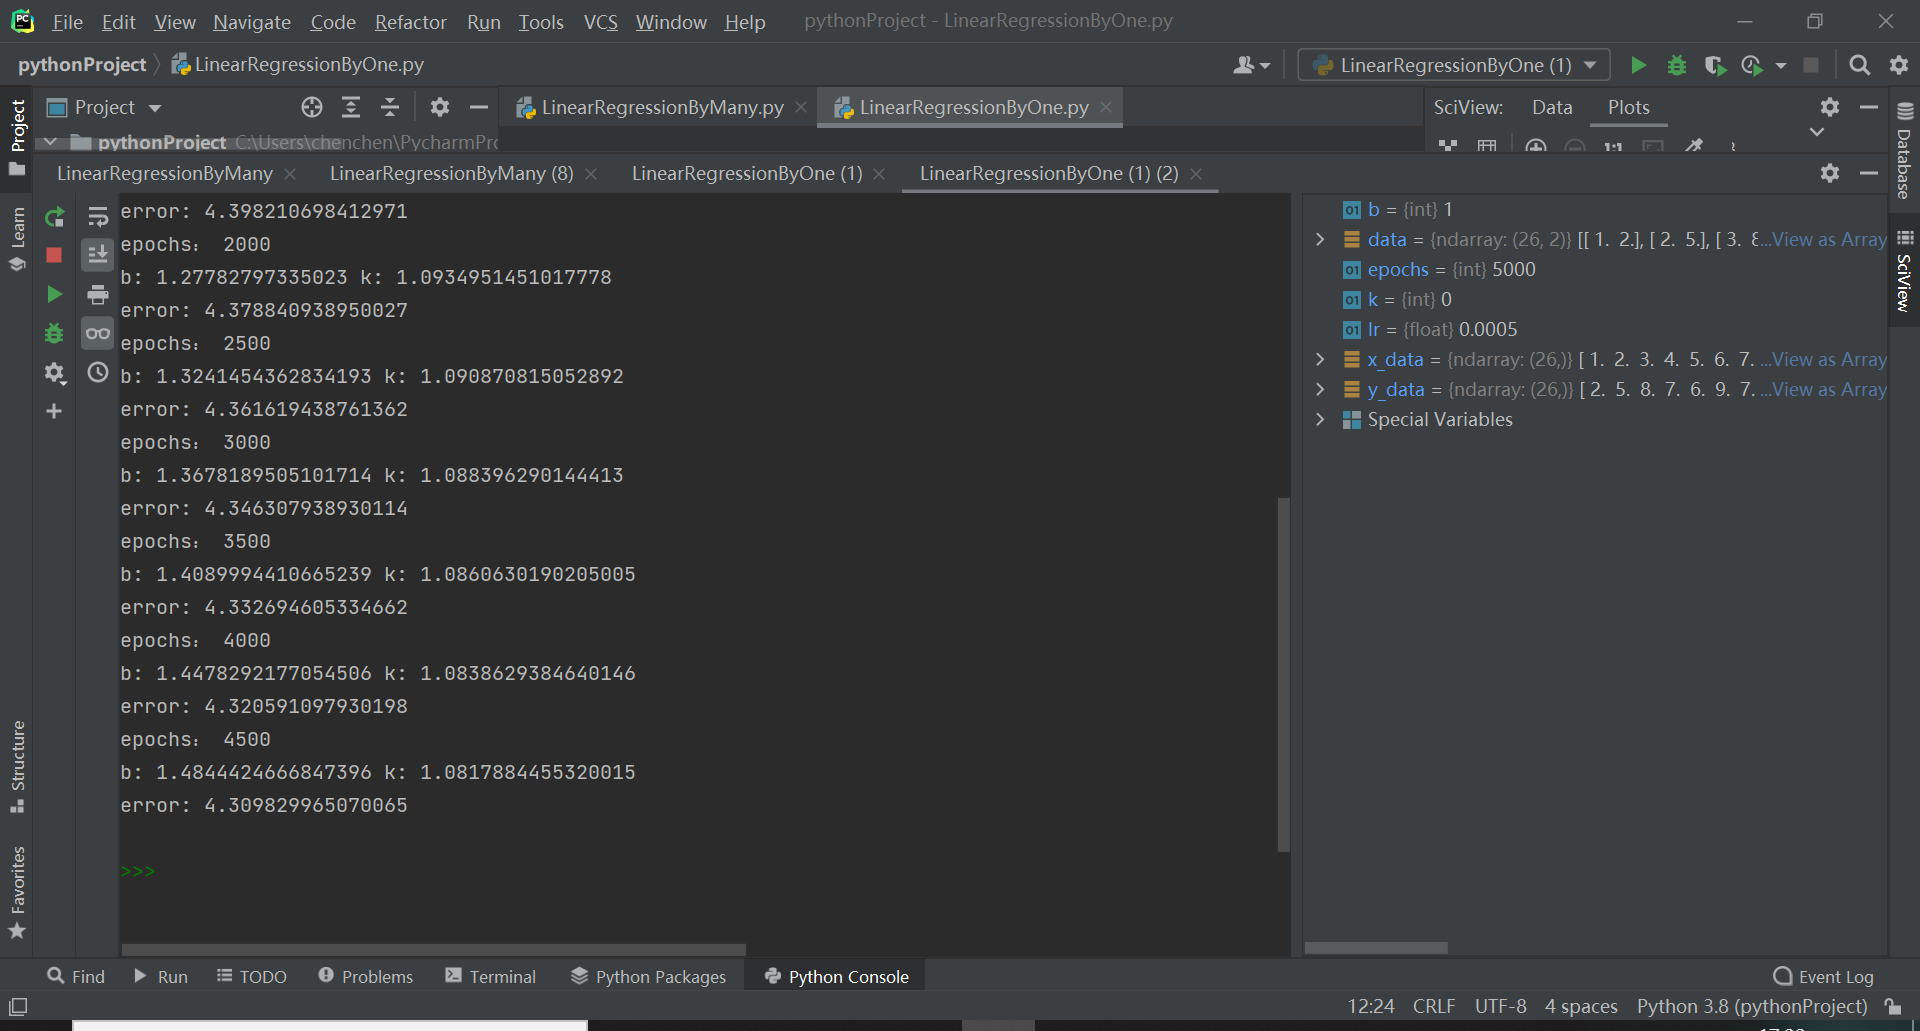Expand all in Project panel
Image resolution: width=1920 pixels, height=1031 pixels.
351,107
